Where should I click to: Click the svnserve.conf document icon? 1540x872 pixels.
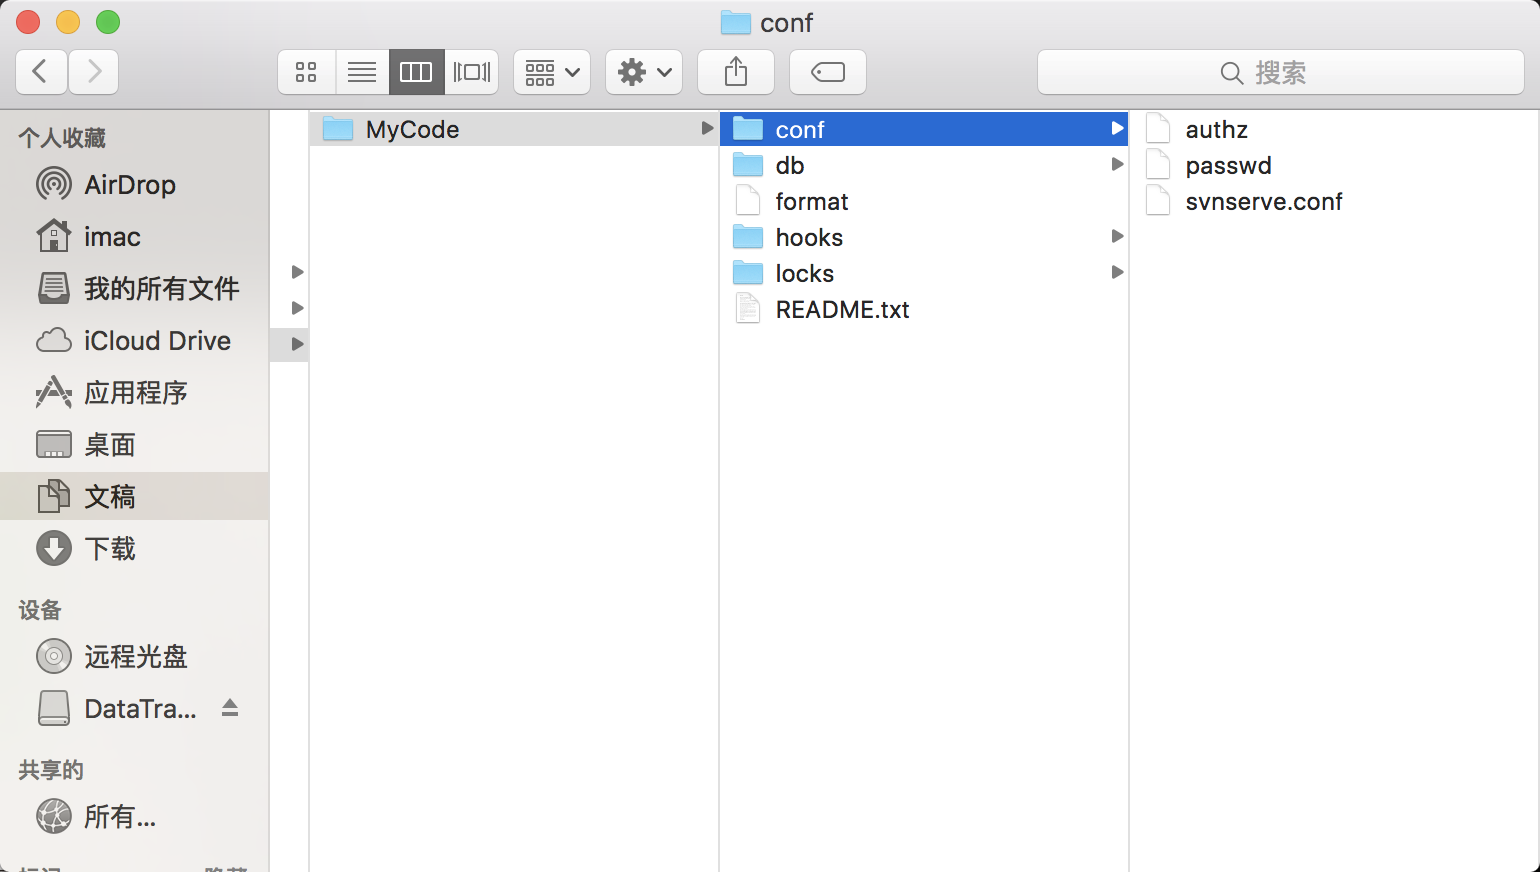click(x=1158, y=201)
